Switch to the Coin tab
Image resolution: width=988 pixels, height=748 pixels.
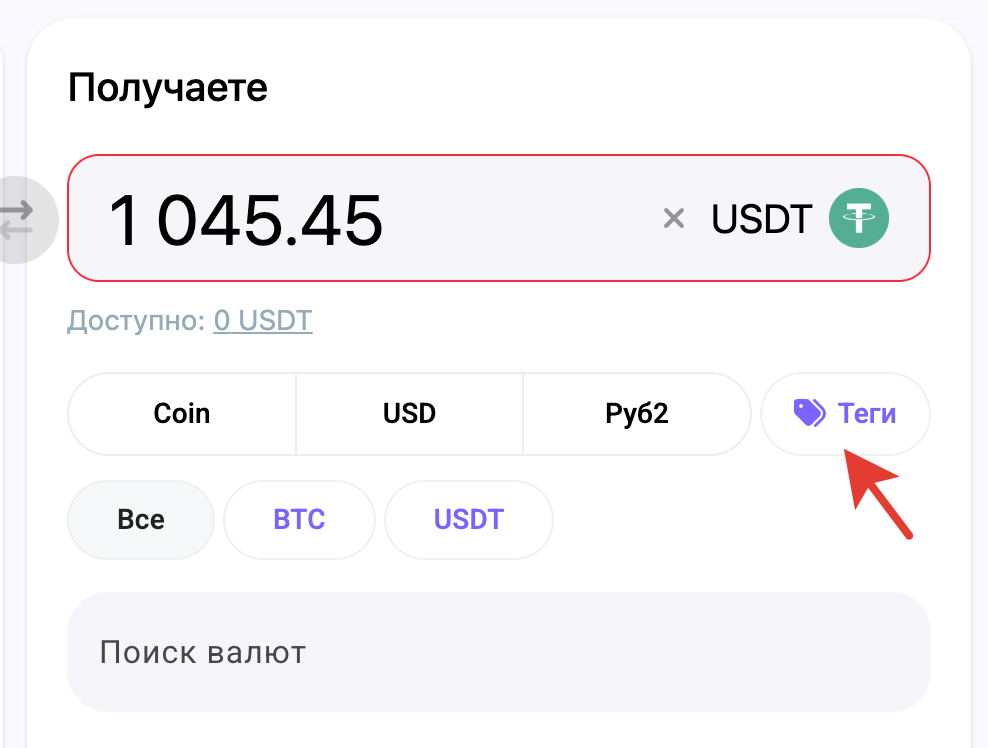(181, 413)
